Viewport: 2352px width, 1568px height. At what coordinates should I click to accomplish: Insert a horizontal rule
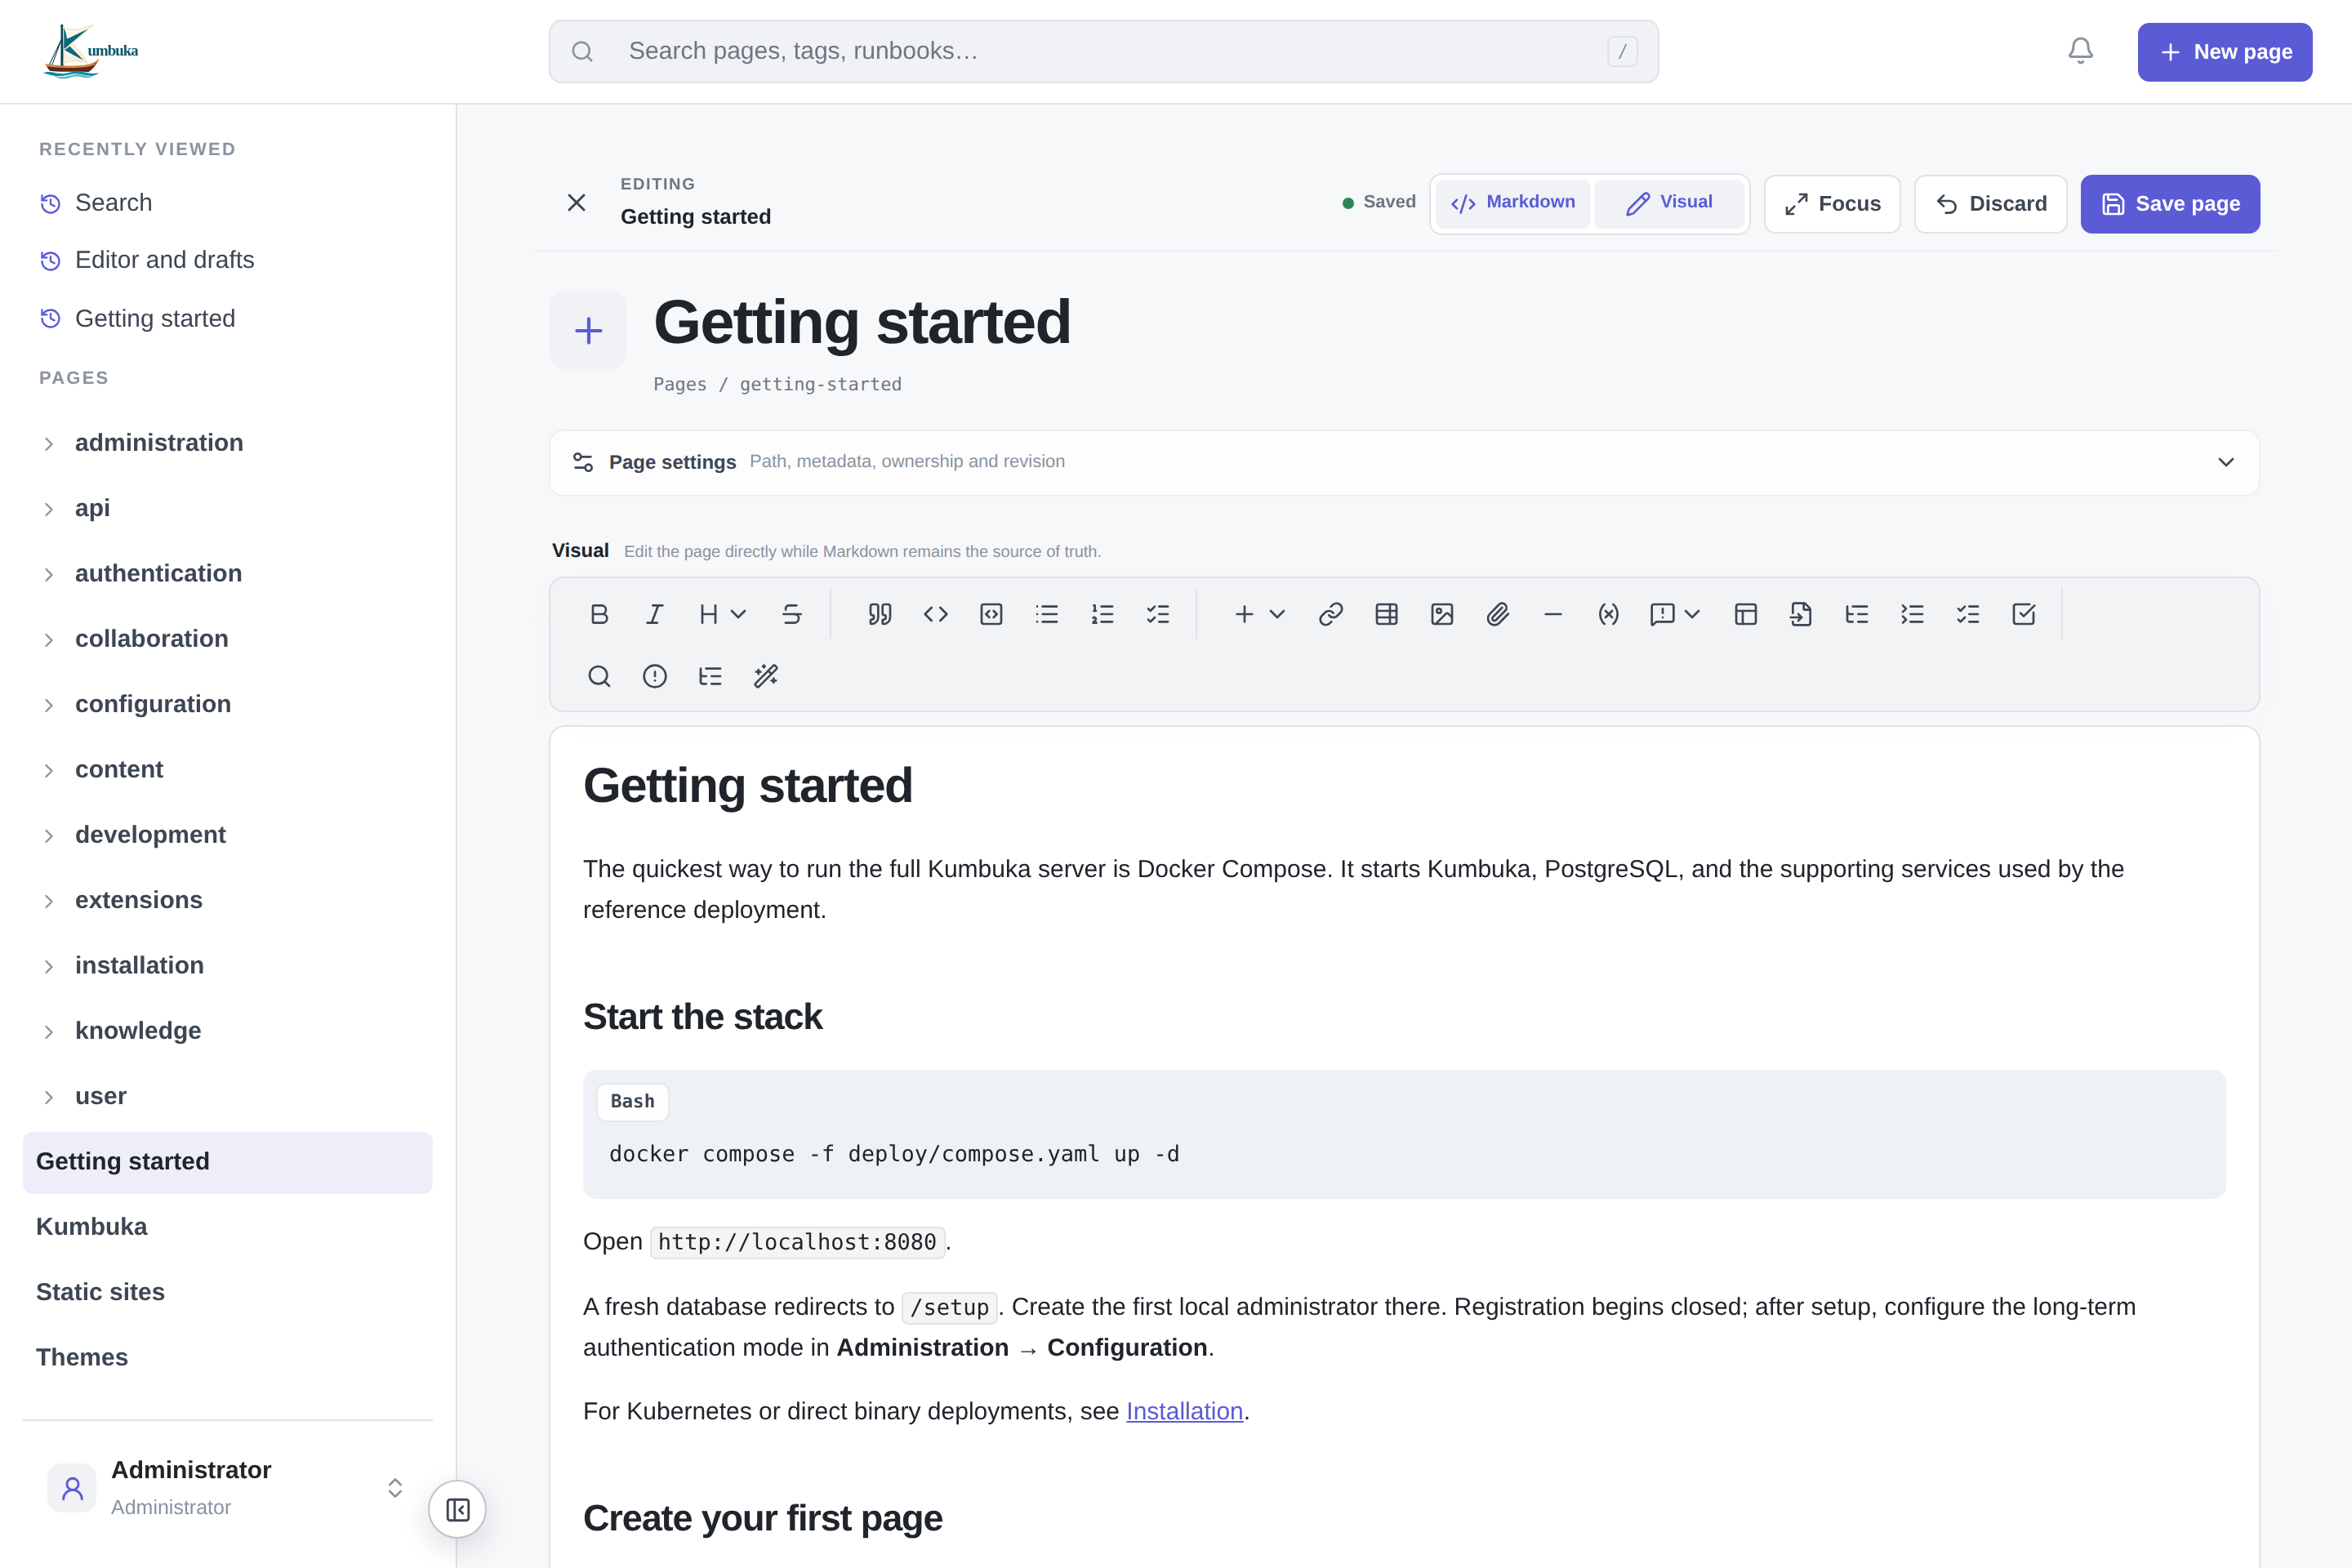pos(1552,614)
